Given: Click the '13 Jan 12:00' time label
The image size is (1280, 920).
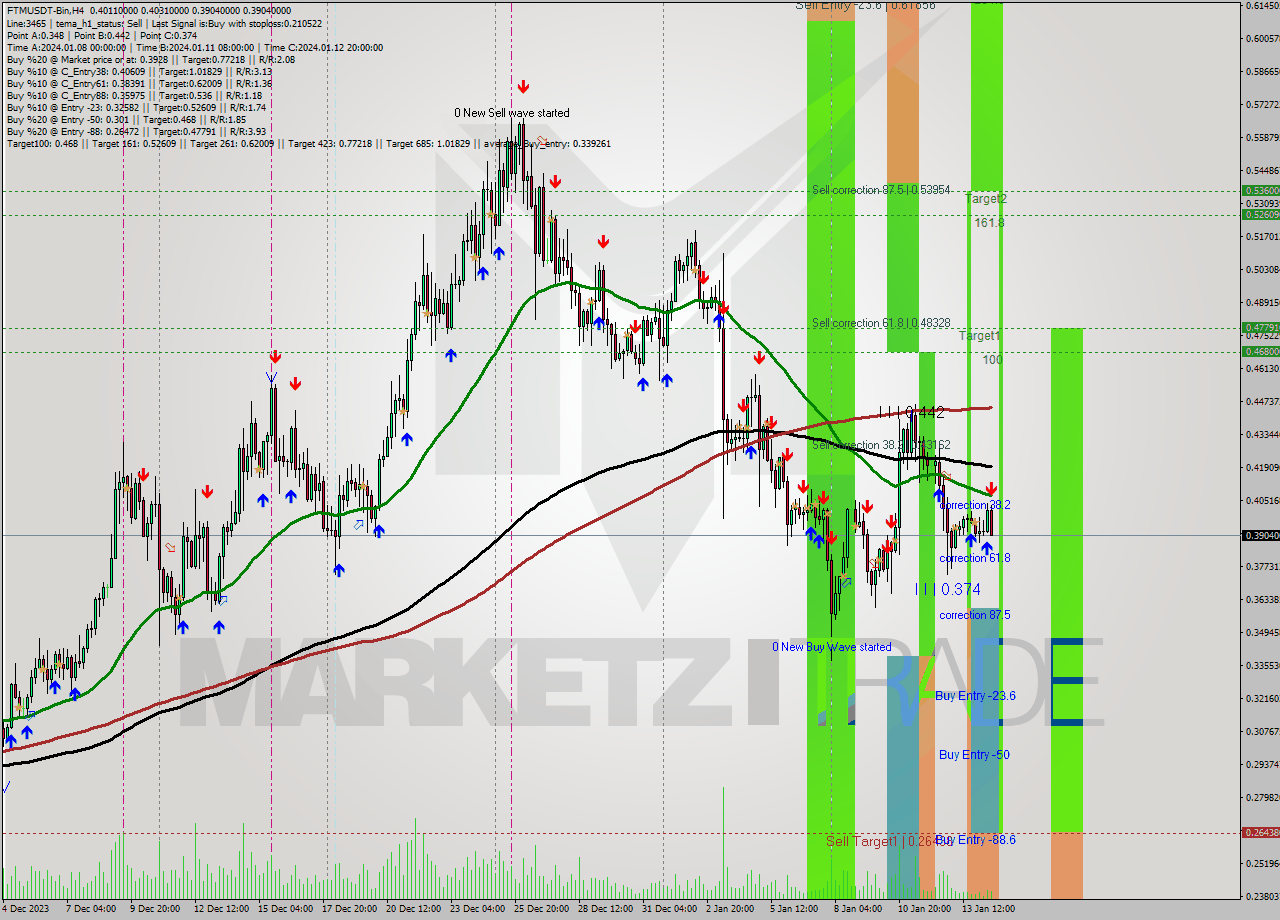Looking at the screenshot, I should 990,909.
